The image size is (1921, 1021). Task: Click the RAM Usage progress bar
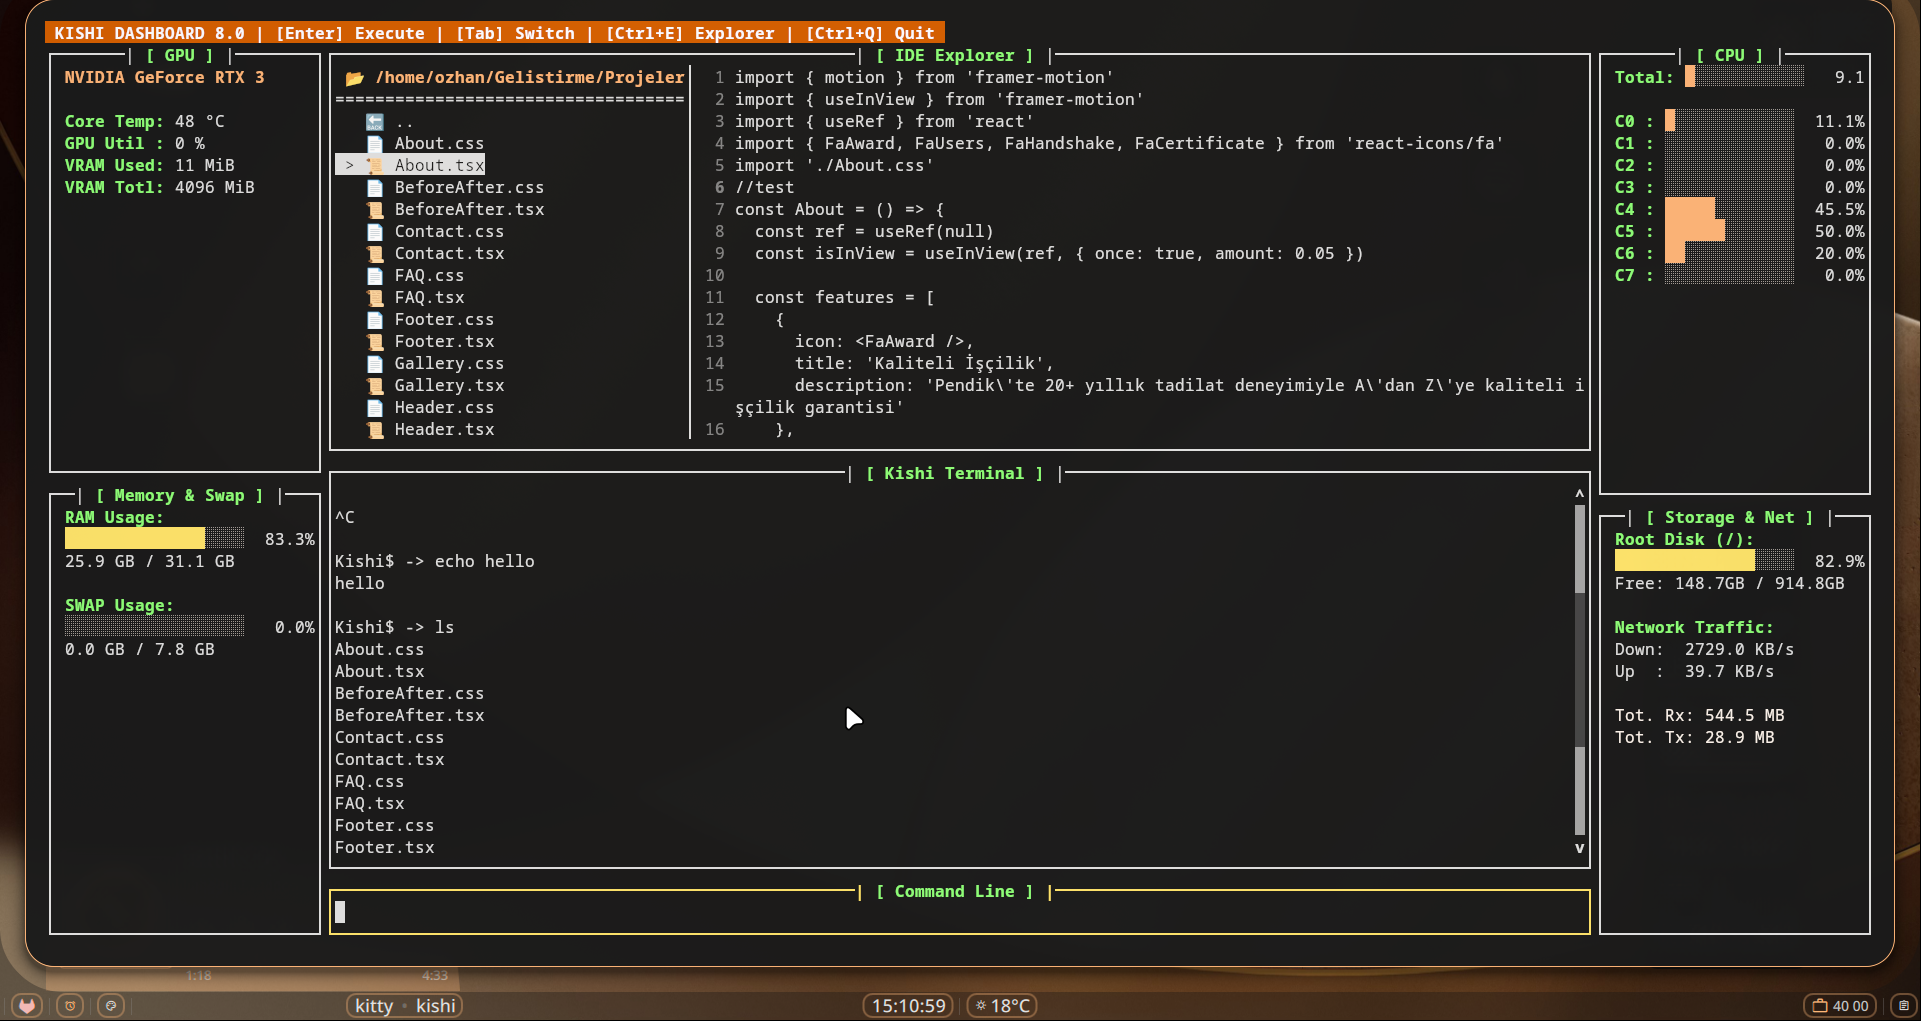[x=154, y=539]
